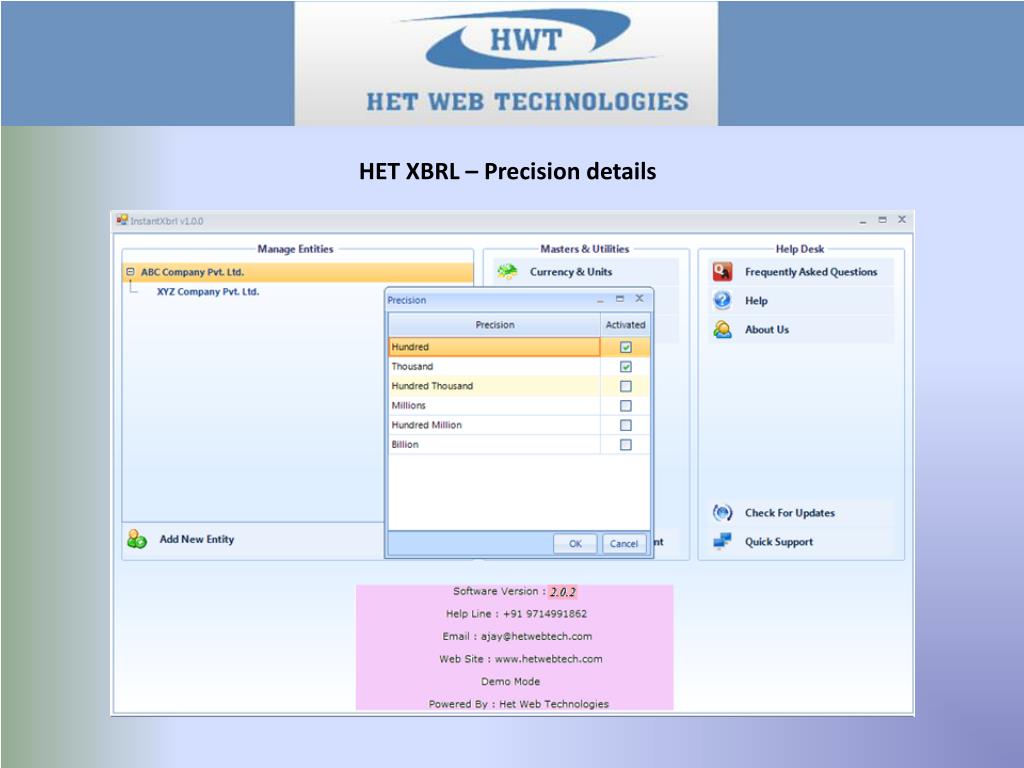Click the Activated column header

click(625, 325)
